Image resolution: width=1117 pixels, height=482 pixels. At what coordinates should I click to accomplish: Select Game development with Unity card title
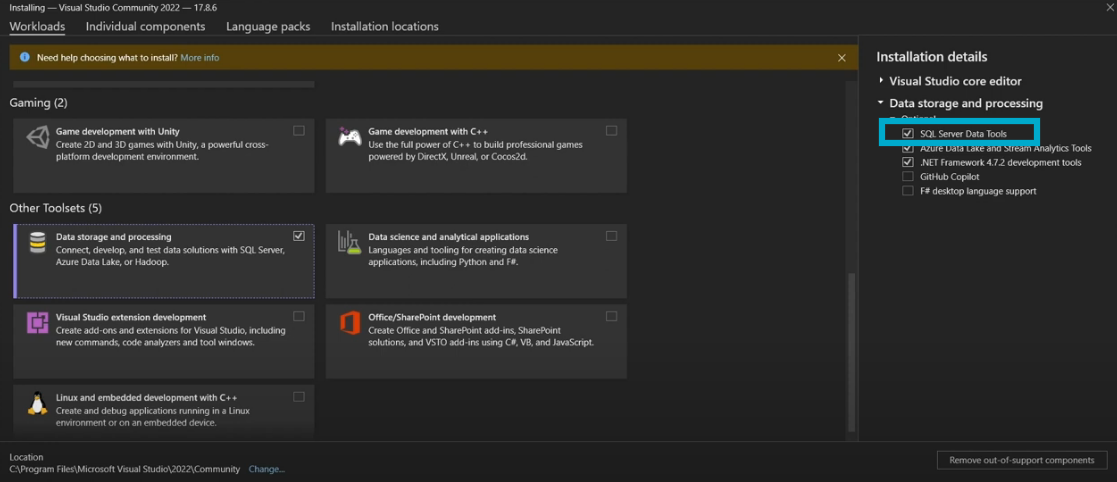click(118, 132)
